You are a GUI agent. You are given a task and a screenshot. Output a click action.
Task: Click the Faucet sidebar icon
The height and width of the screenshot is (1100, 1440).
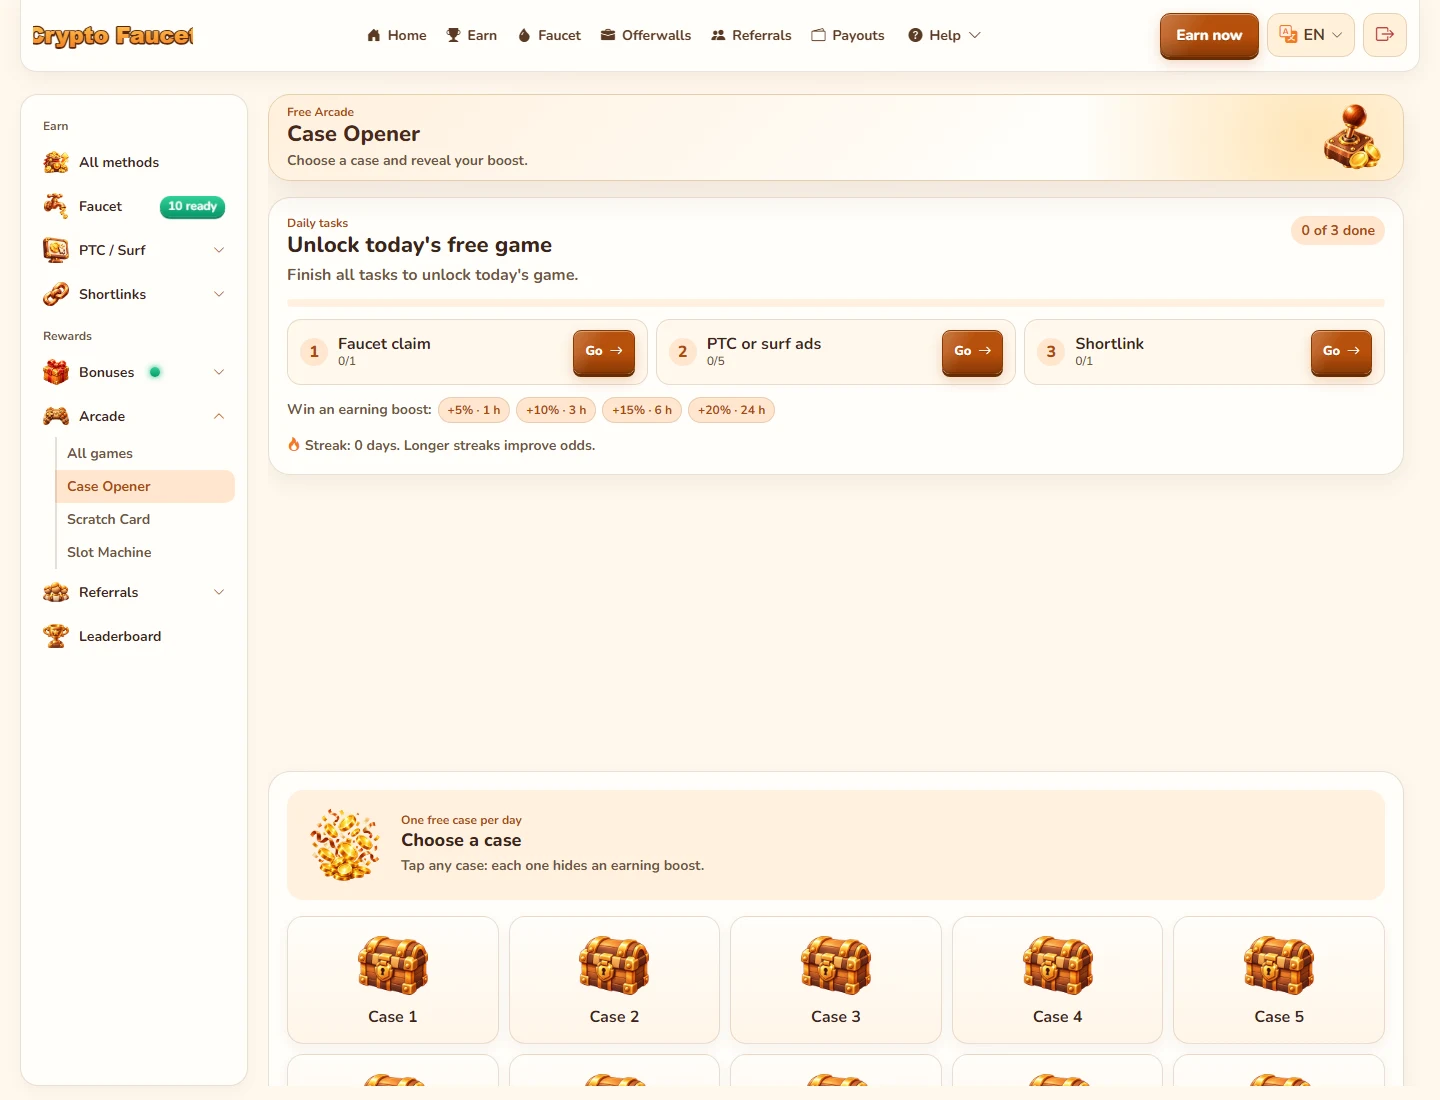point(56,206)
